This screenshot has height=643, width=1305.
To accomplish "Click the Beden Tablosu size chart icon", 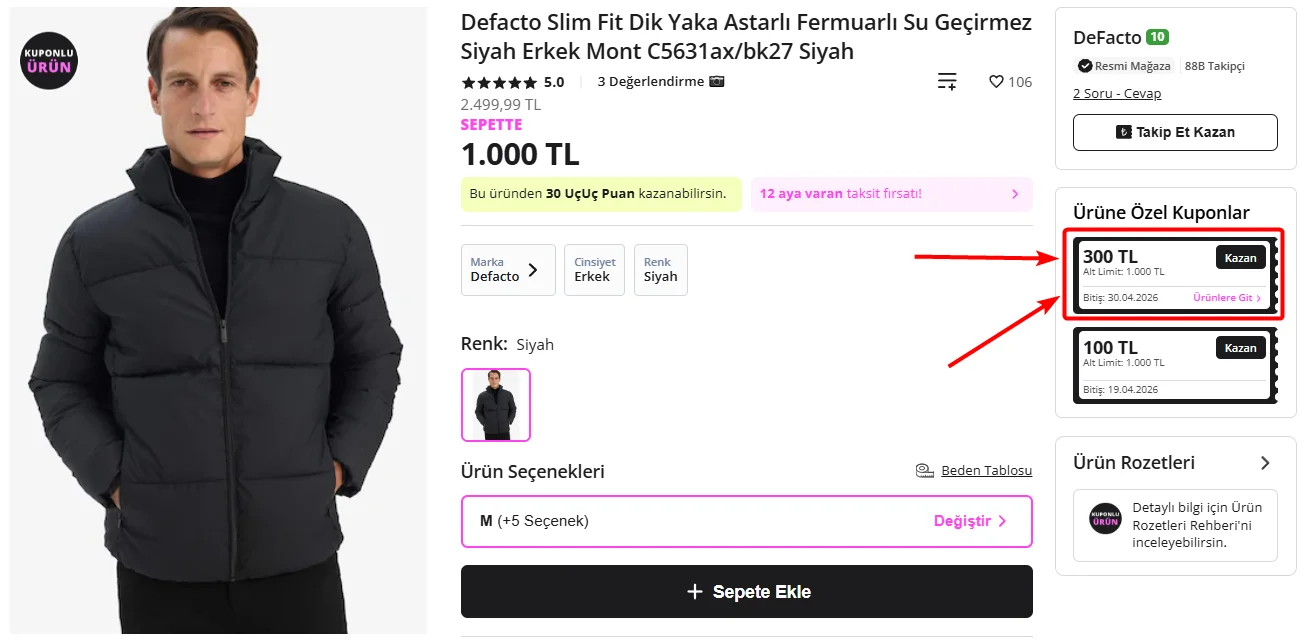I will (924, 470).
